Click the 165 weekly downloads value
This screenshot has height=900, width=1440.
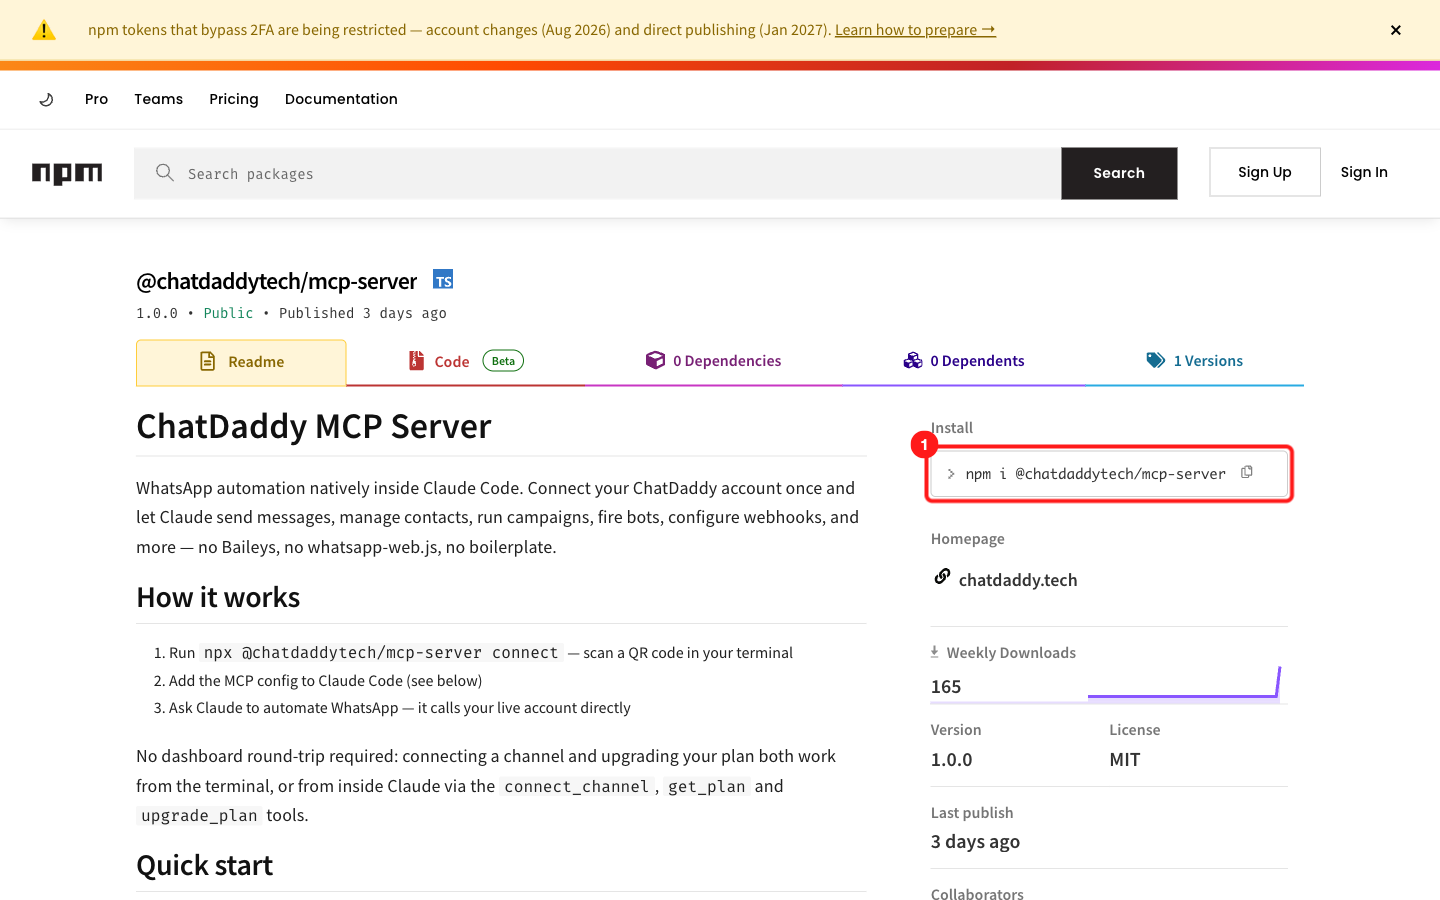[946, 687]
